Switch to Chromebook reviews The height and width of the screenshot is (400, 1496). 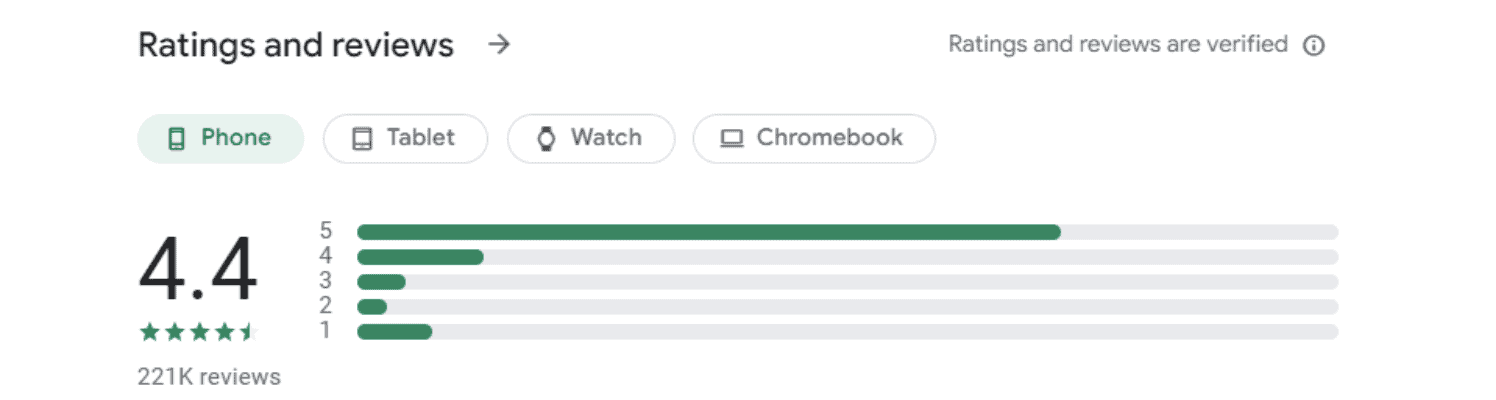point(814,138)
